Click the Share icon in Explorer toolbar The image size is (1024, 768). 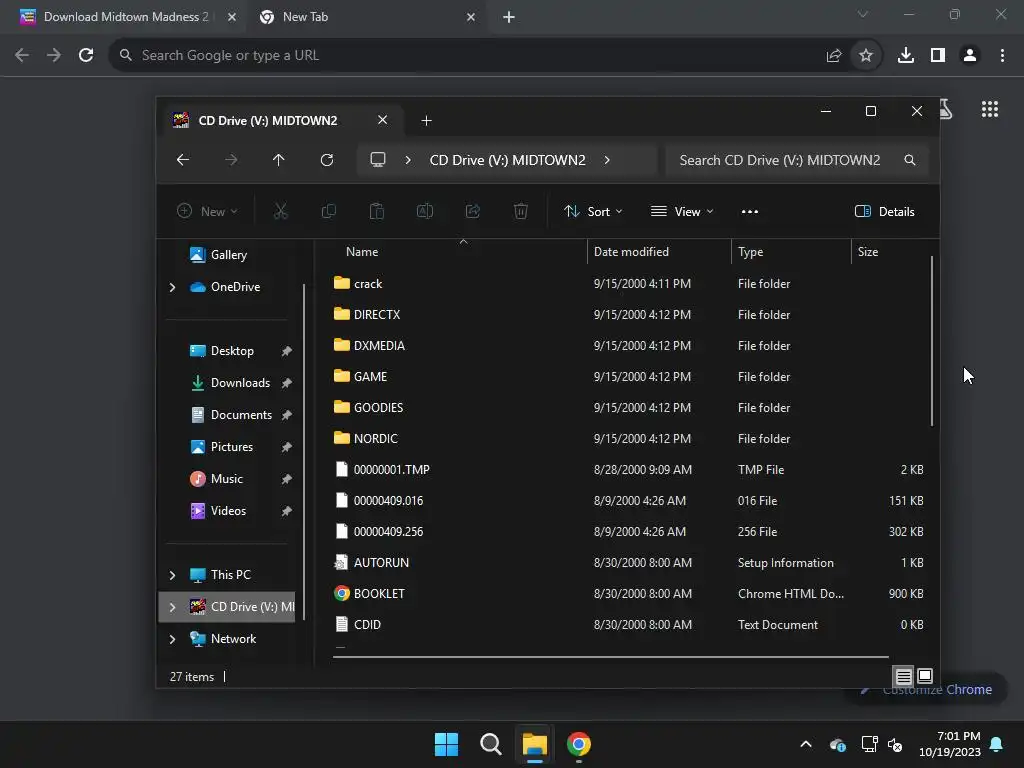[x=473, y=211]
